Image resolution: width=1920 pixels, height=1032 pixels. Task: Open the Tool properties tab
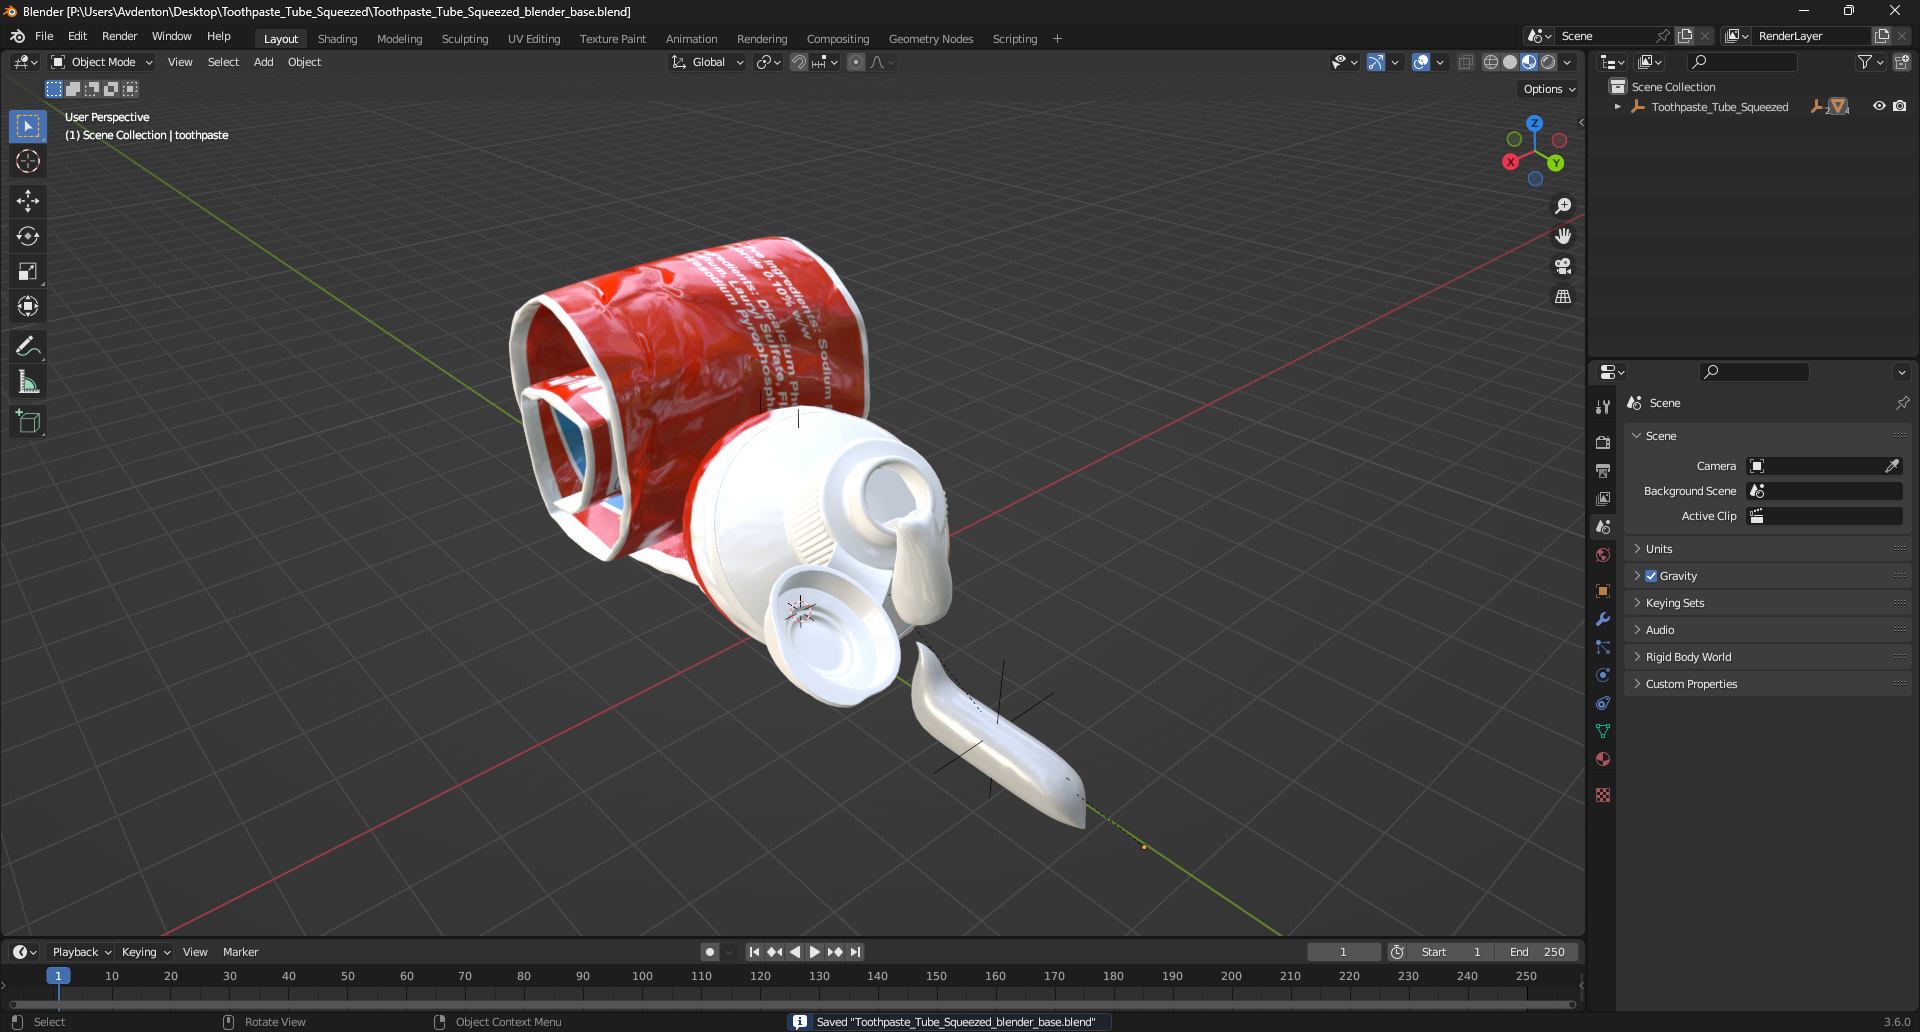[x=1603, y=407]
